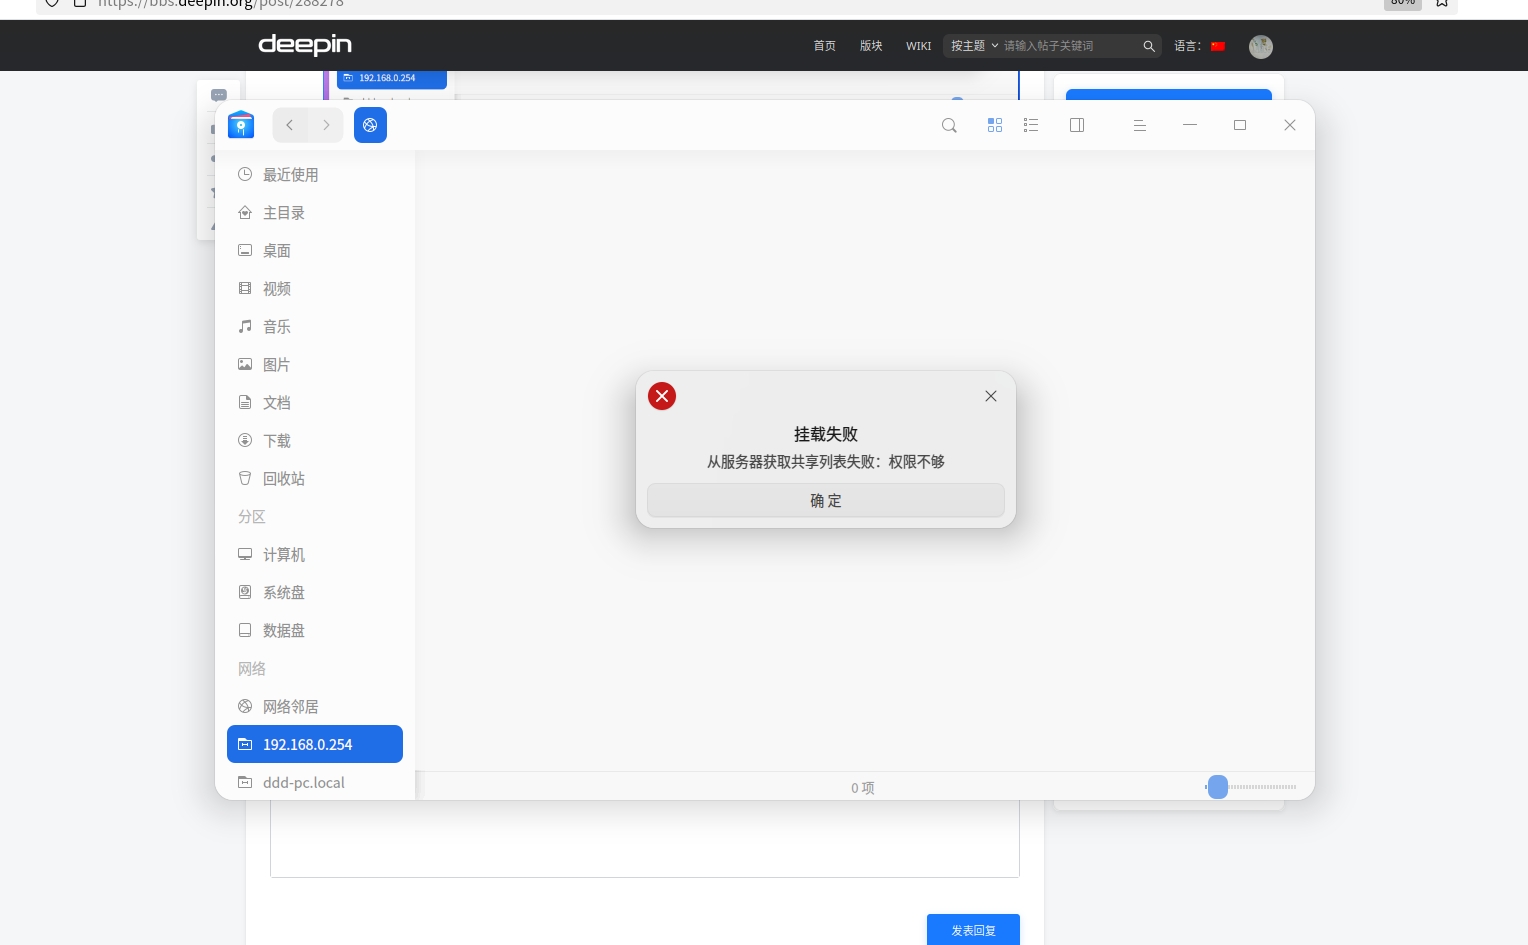Open the file manager hamburger menu
The image size is (1528, 945).
click(x=1139, y=125)
